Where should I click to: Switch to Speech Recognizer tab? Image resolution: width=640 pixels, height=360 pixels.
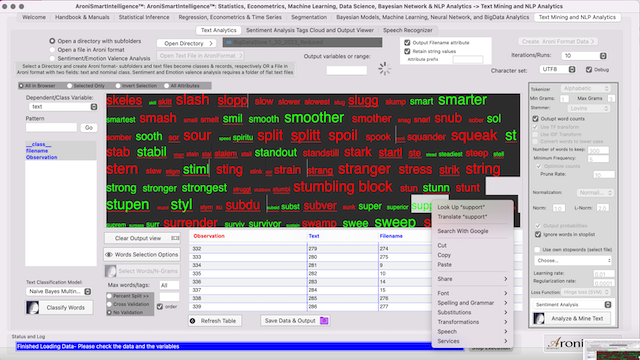point(407,30)
